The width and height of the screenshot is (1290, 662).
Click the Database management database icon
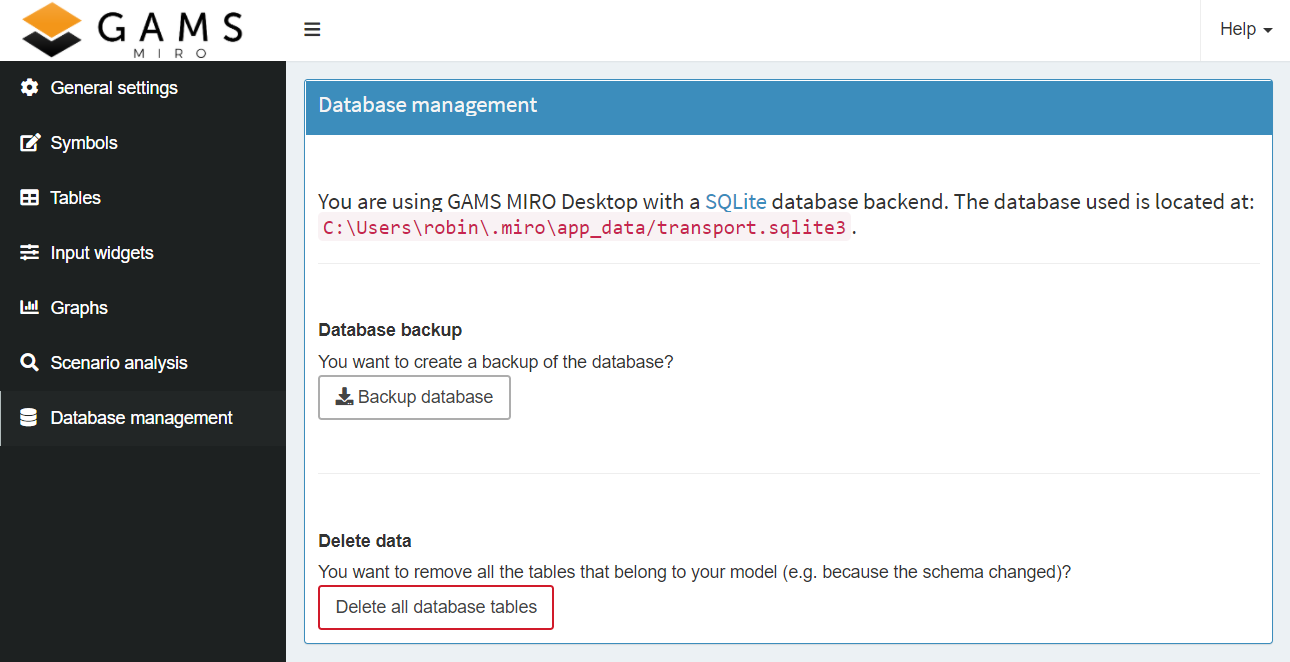click(29, 417)
